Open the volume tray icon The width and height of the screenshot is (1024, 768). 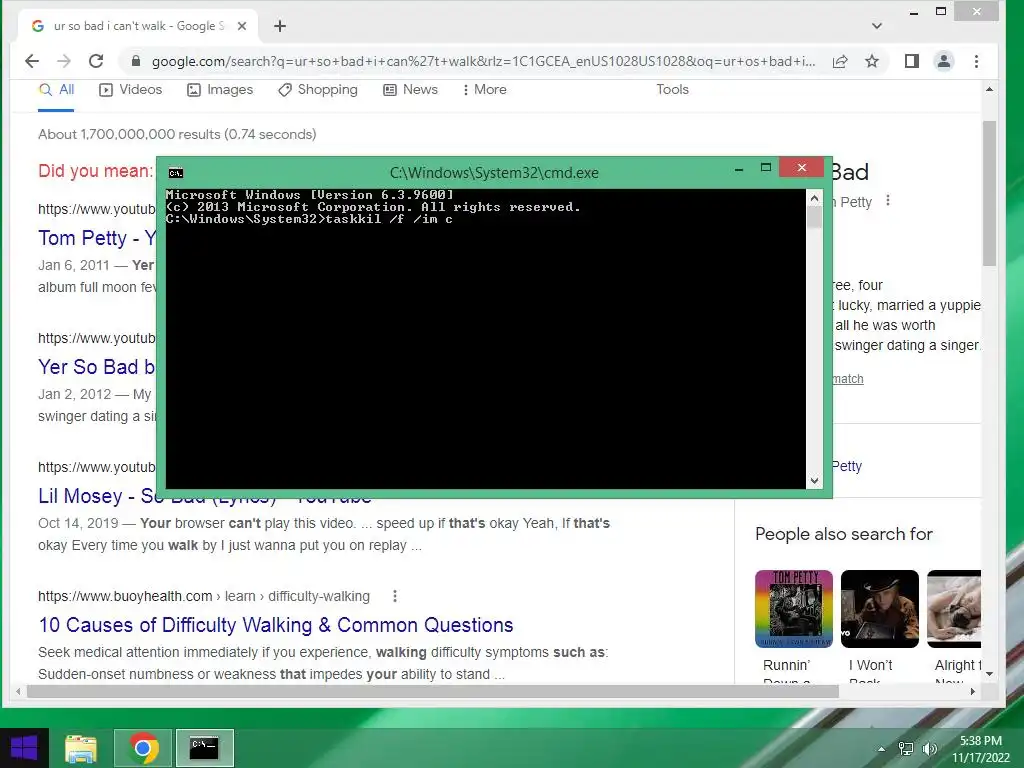(x=929, y=749)
